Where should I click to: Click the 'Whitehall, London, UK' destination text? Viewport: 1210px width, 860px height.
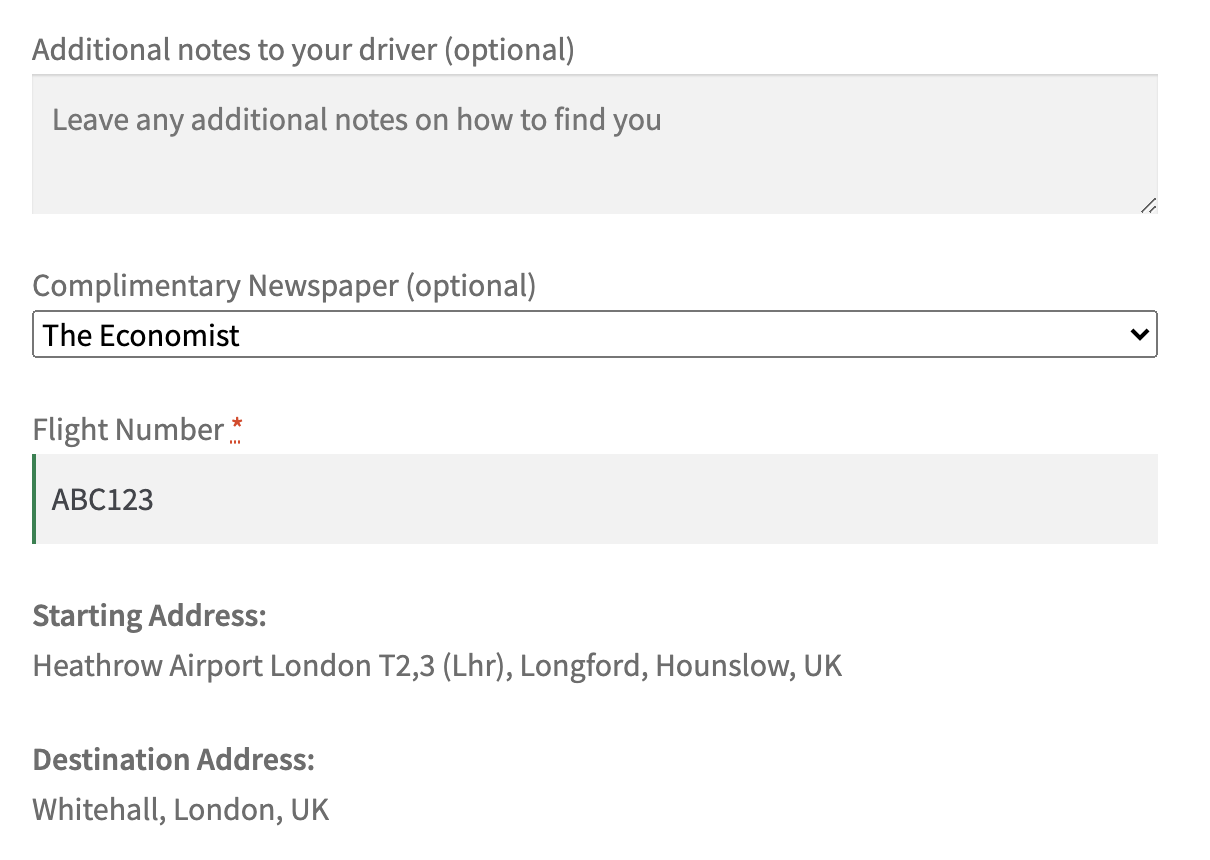pos(180,809)
